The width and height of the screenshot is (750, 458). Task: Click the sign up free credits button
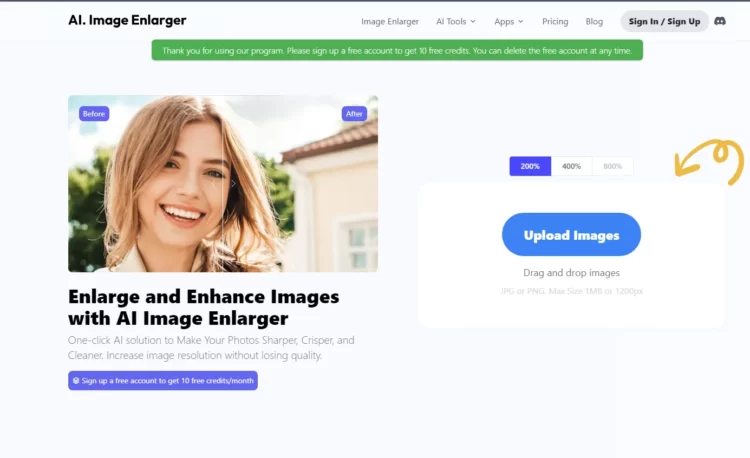click(163, 381)
